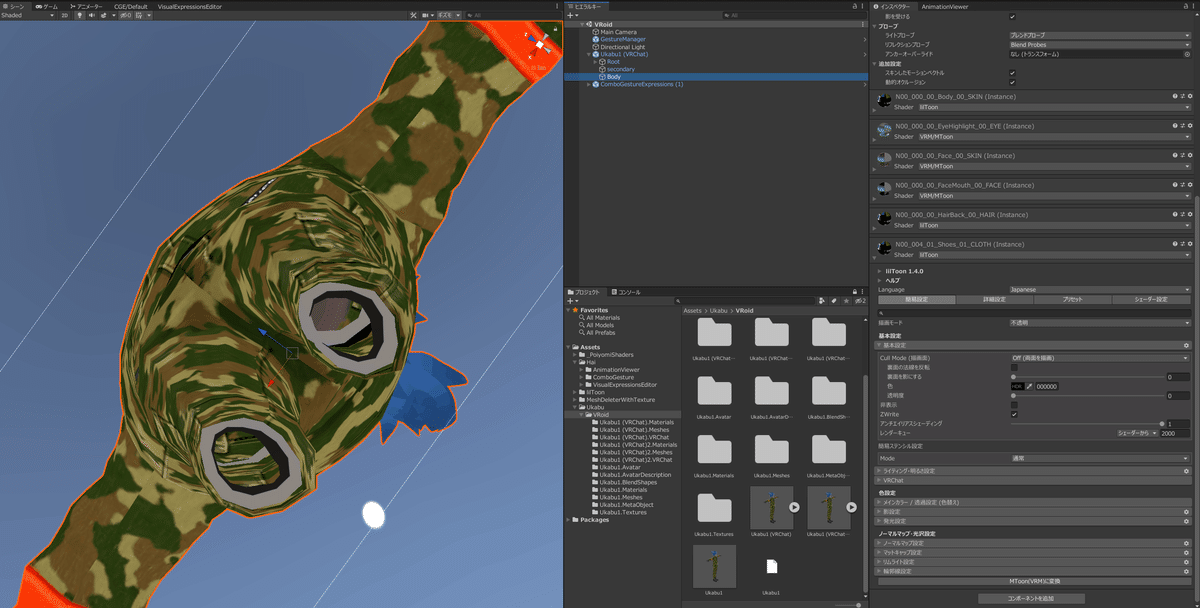Screen dimensions: 1200x608
Task: Select the Ukabu1.Textures folder thumbnail
Action: click(713, 511)
